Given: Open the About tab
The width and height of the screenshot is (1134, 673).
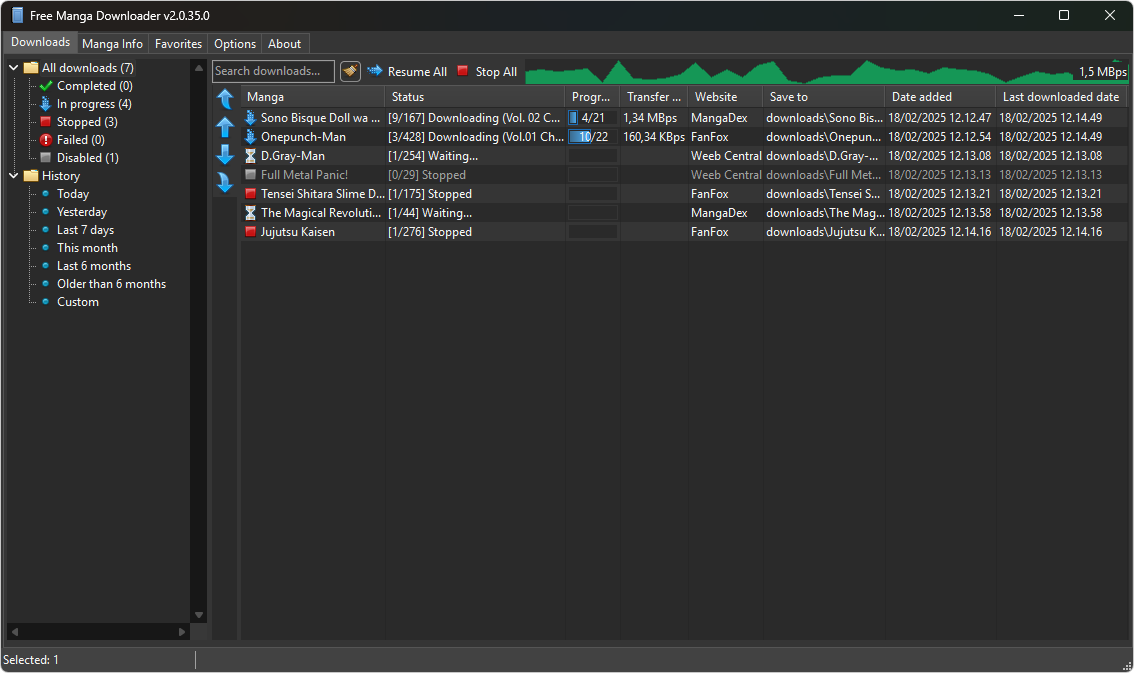Looking at the screenshot, I should click(284, 43).
